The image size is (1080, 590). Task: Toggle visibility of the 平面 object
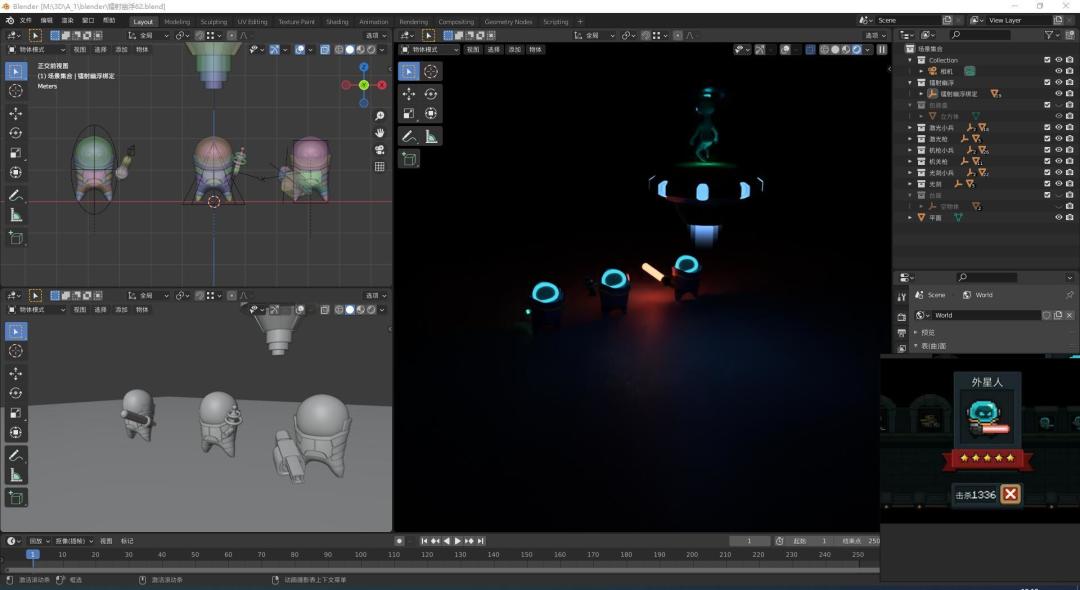tap(1058, 217)
